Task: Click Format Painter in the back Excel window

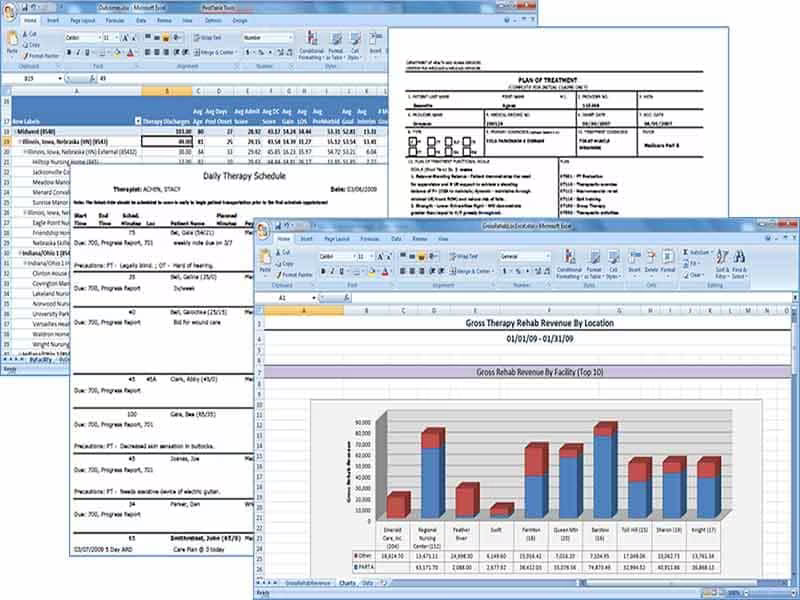Action: coord(42,56)
